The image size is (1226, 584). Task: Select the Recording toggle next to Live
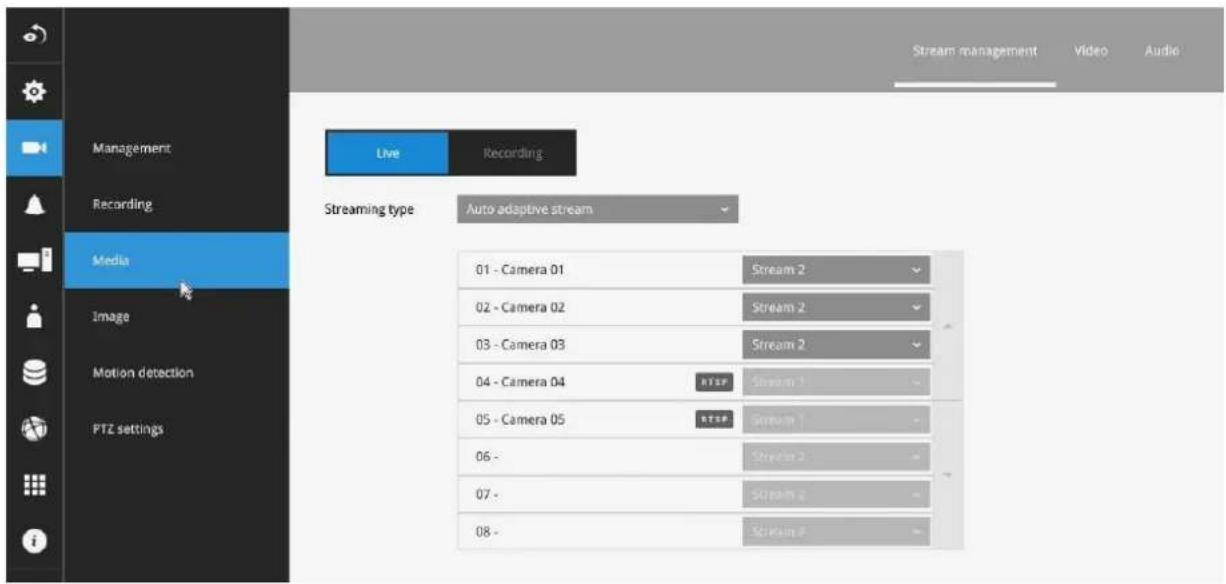[512, 153]
